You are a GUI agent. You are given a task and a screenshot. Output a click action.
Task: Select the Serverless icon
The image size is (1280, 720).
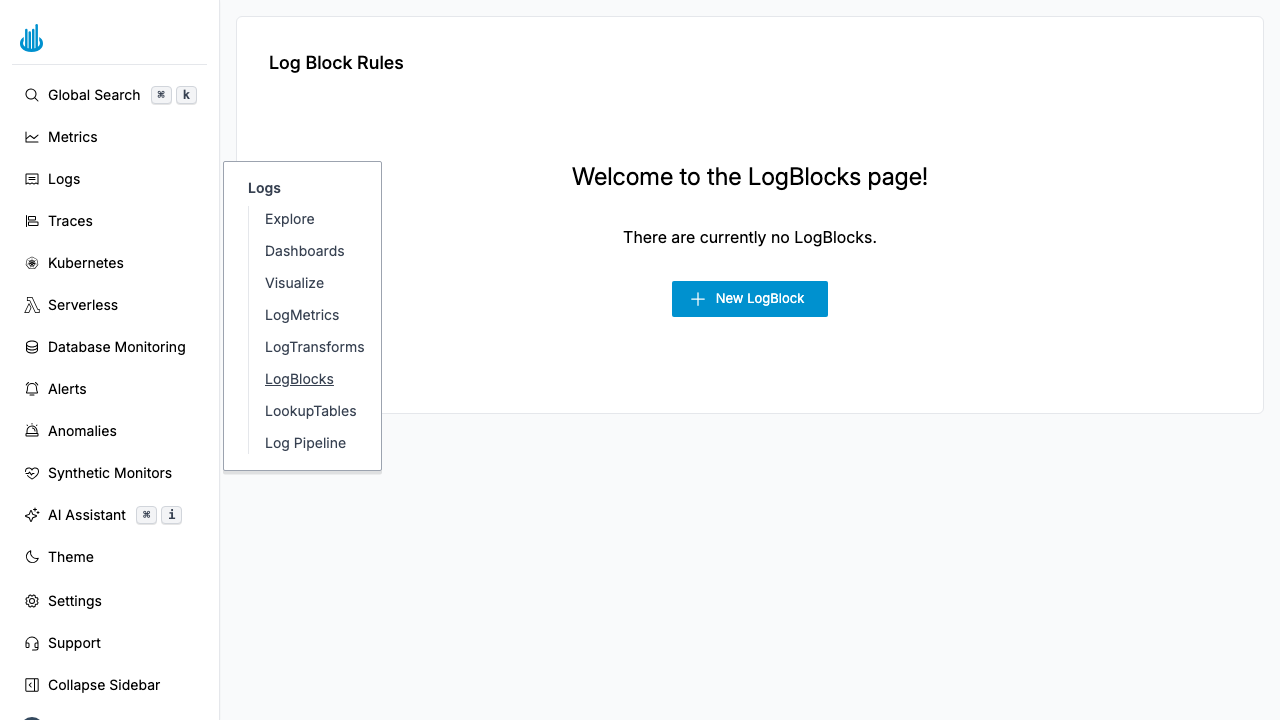click(31, 305)
